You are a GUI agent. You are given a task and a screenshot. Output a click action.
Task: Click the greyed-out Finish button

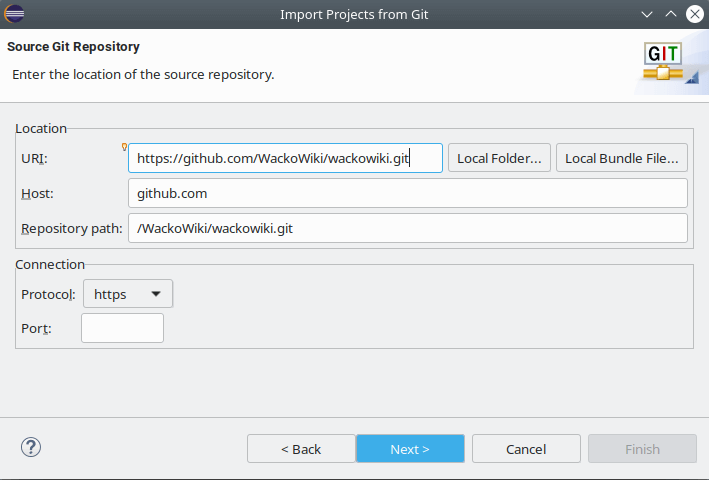coord(642,449)
